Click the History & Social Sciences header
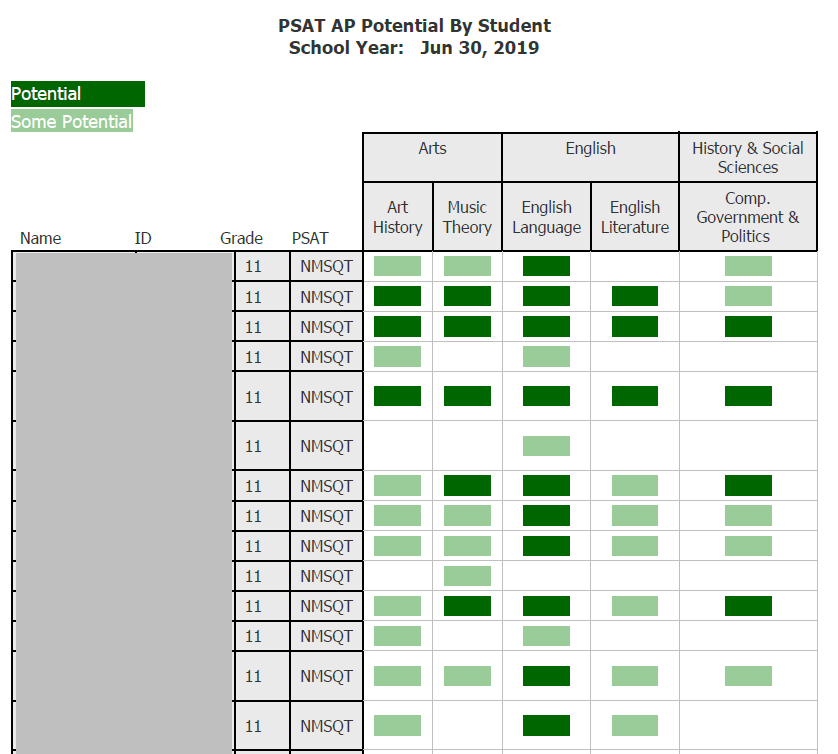The height and width of the screenshot is (754, 838). (x=748, y=157)
